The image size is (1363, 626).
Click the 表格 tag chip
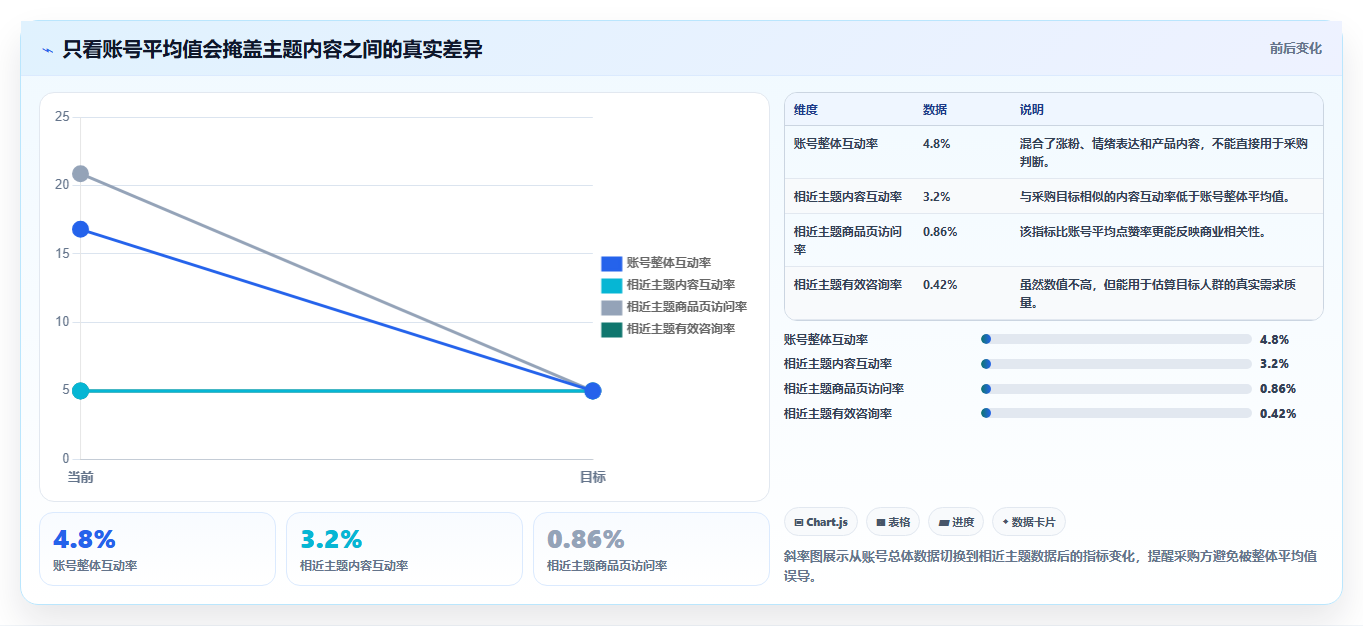[x=893, y=522]
